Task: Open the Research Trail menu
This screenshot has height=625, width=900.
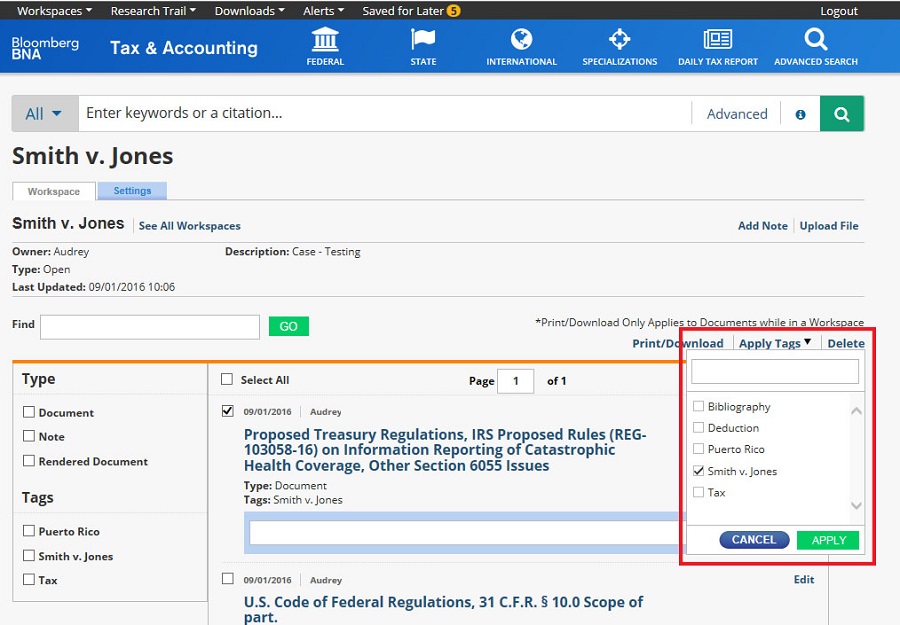Action: click(x=153, y=11)
